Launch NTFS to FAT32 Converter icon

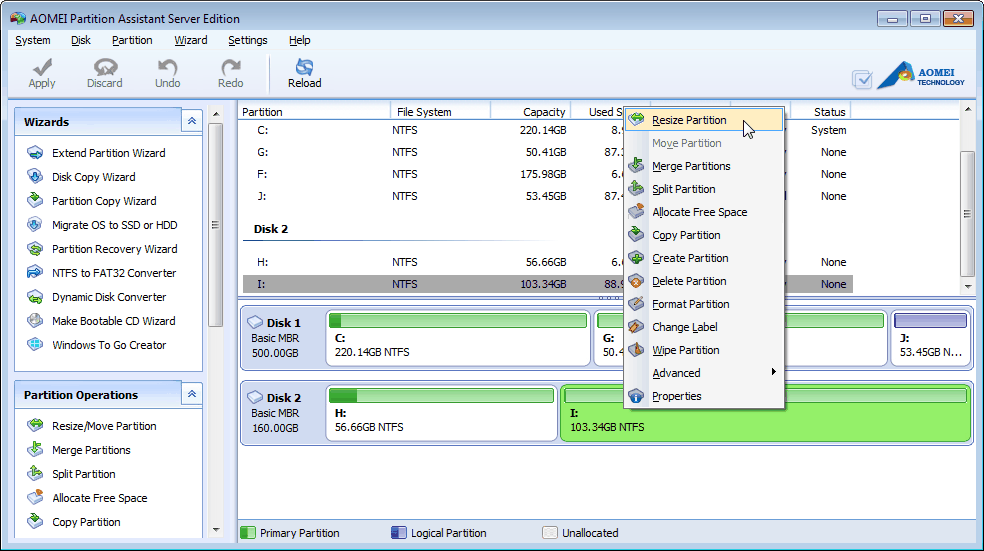35,272
